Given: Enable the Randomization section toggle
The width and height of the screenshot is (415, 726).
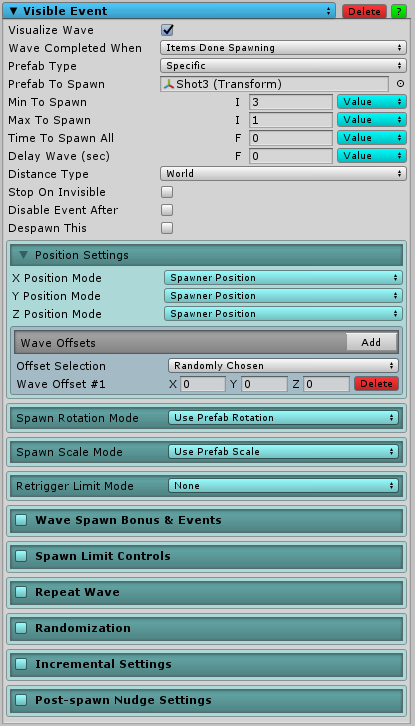Looking at the screenshot, I should click(x=21, y=628).
